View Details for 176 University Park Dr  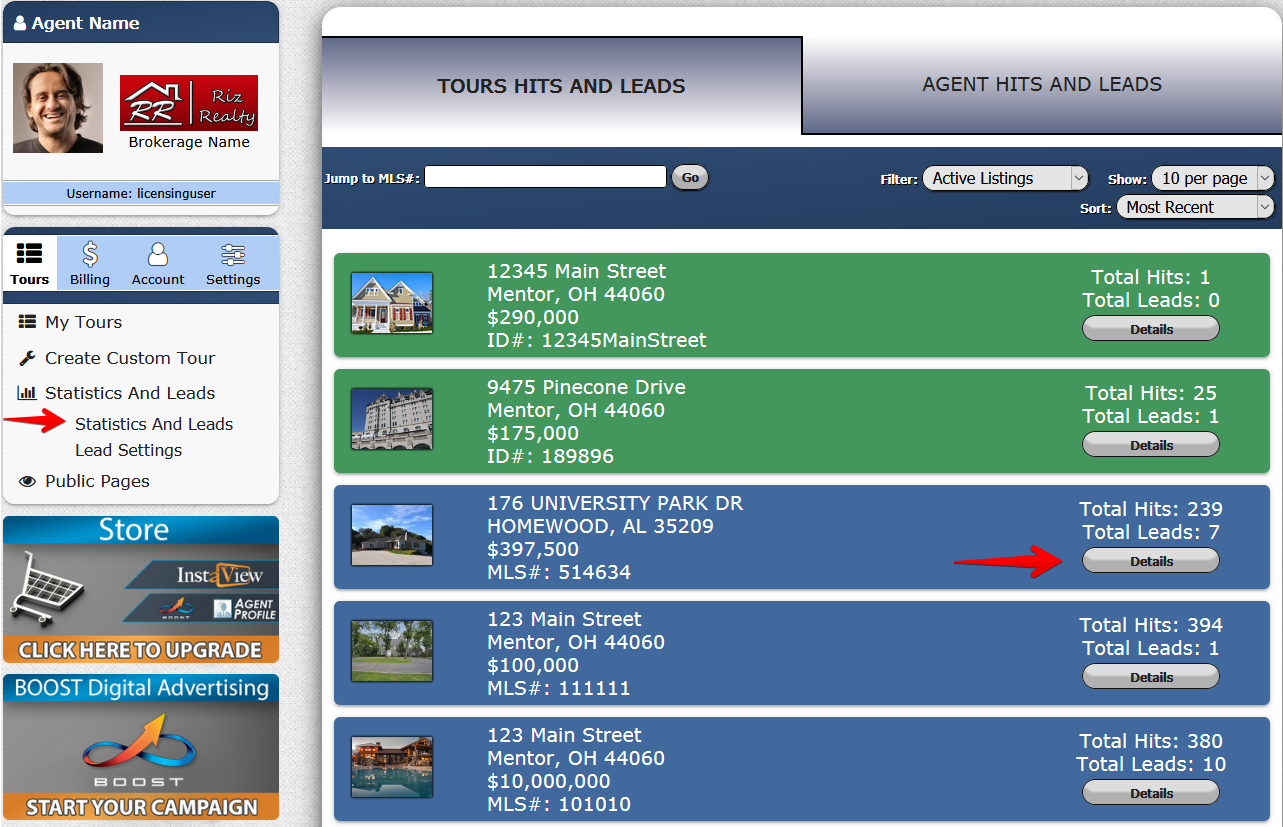click(x=1151, y=561)
